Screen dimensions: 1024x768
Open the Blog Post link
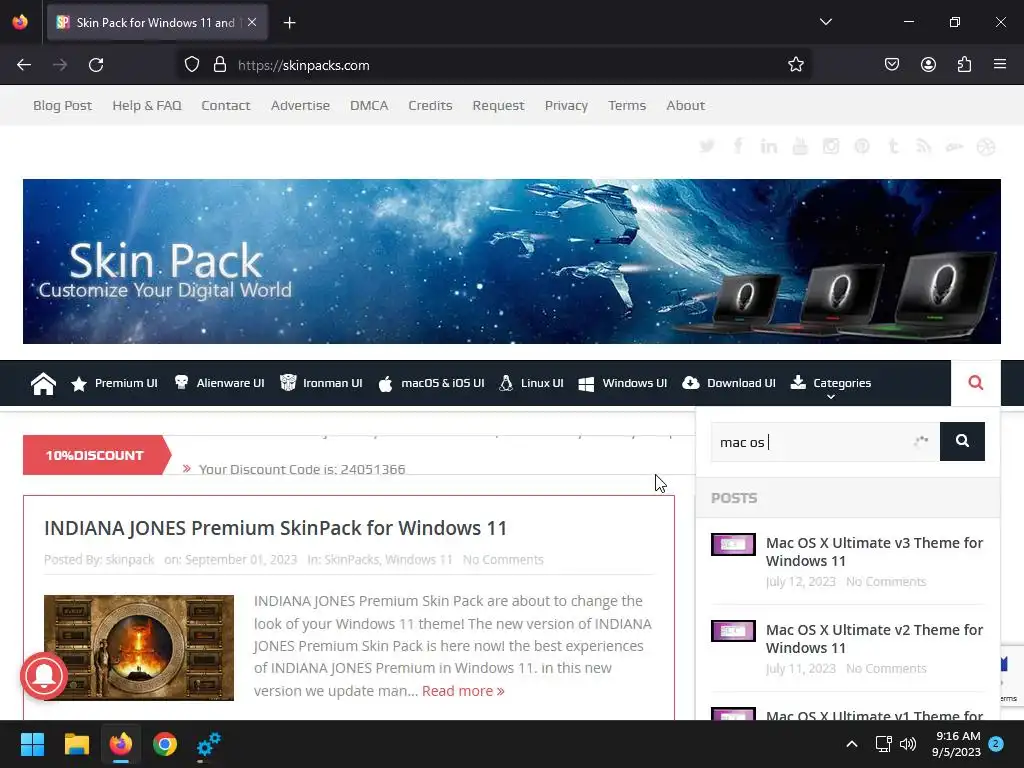[x=63, y=105]
